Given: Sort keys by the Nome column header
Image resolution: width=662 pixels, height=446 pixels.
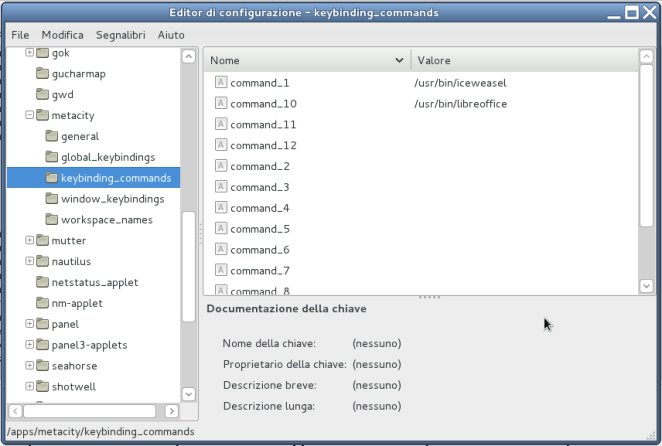Looking at the screenshot, I should 300,60.
